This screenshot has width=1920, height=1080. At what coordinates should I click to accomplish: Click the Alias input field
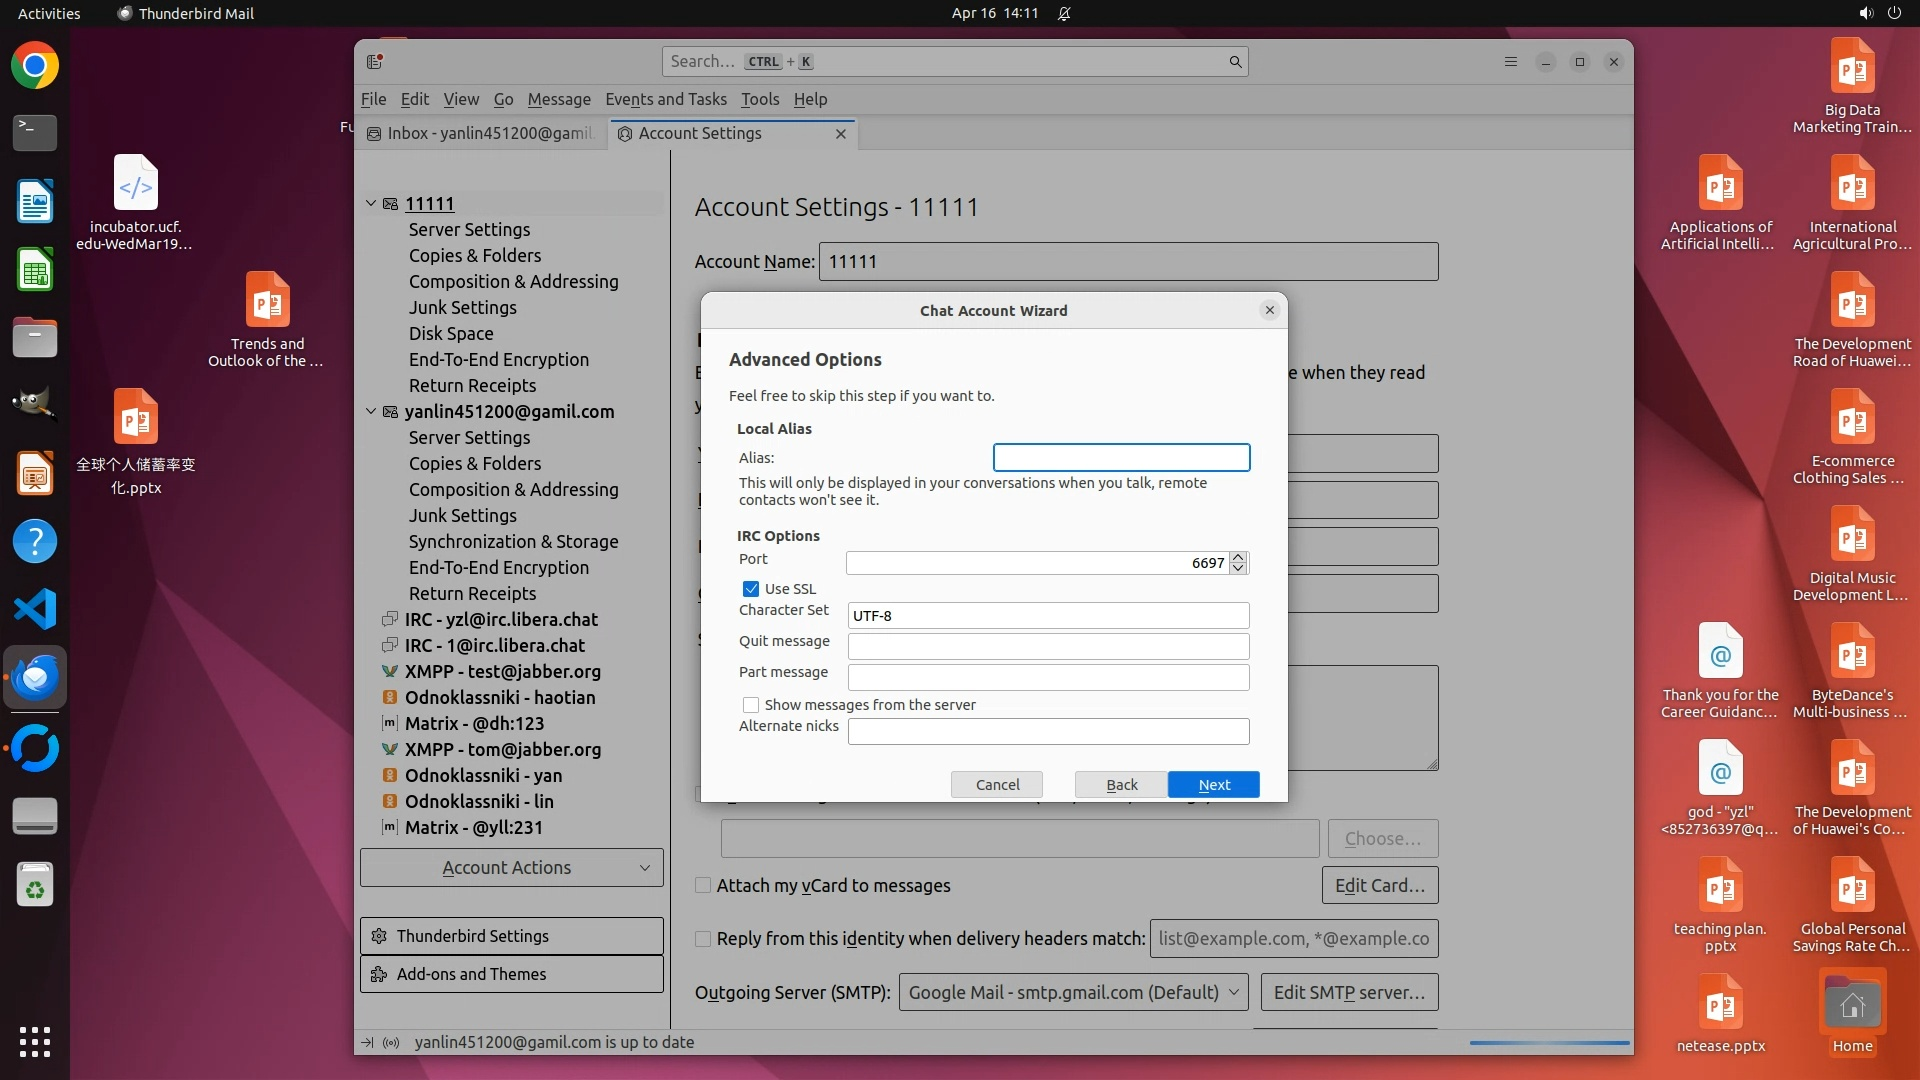1121,458
